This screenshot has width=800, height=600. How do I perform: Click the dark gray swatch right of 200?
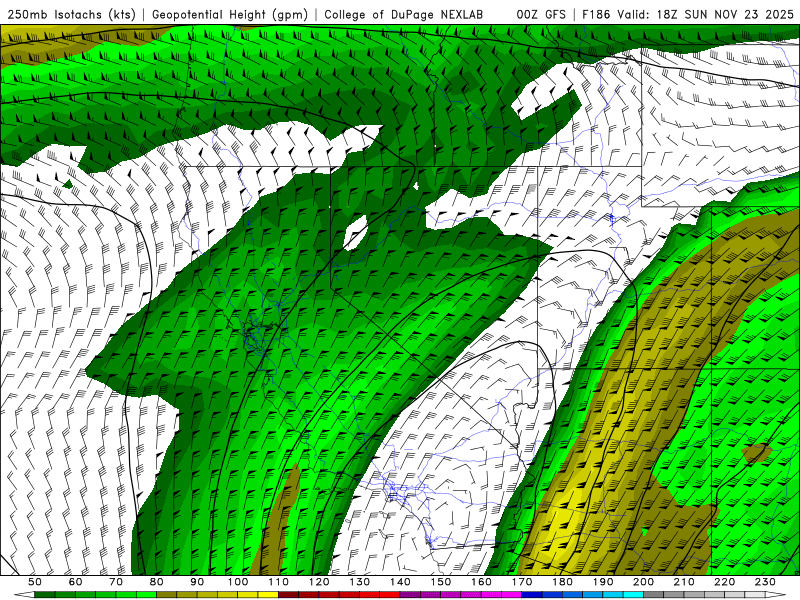coord(654,595)
